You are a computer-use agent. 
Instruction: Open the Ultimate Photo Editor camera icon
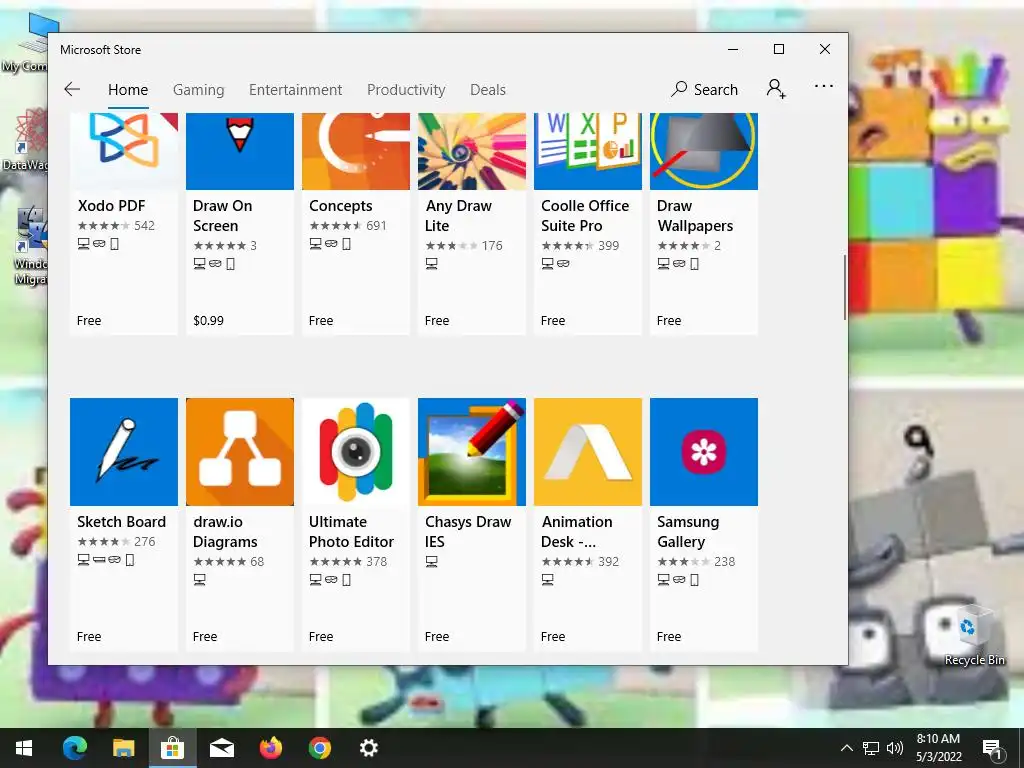356,452
